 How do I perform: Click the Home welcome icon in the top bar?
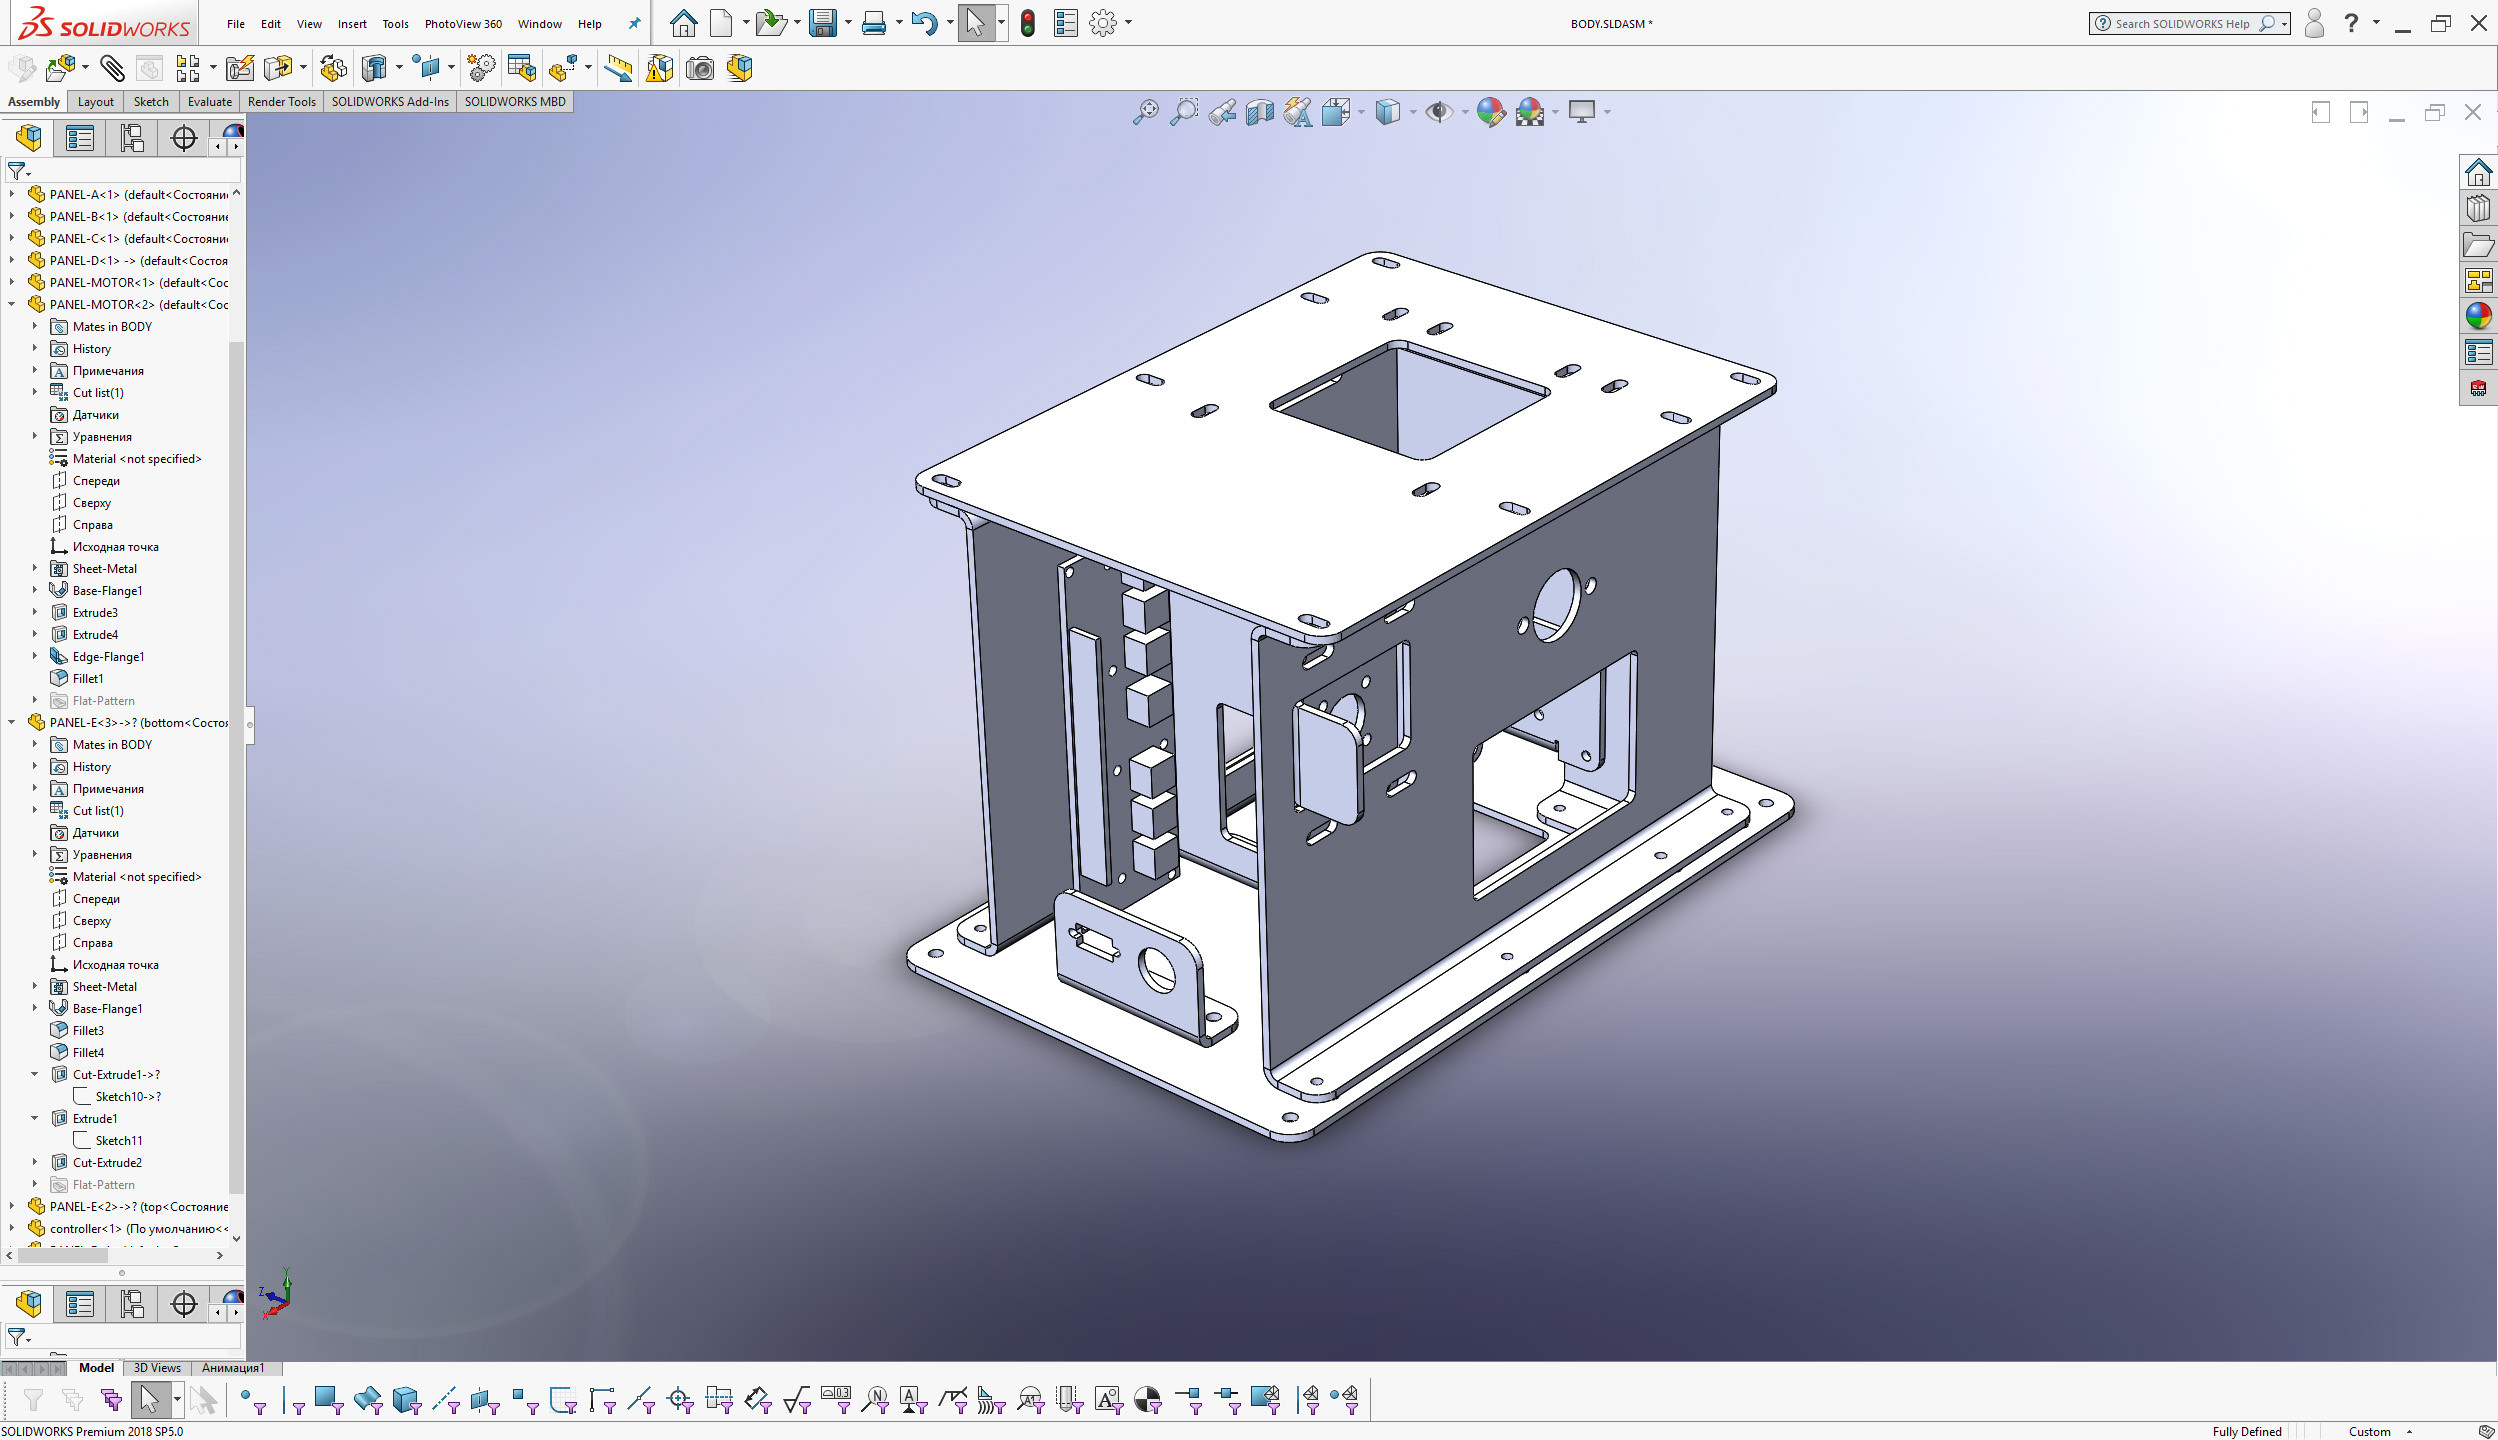pos(683,23)
